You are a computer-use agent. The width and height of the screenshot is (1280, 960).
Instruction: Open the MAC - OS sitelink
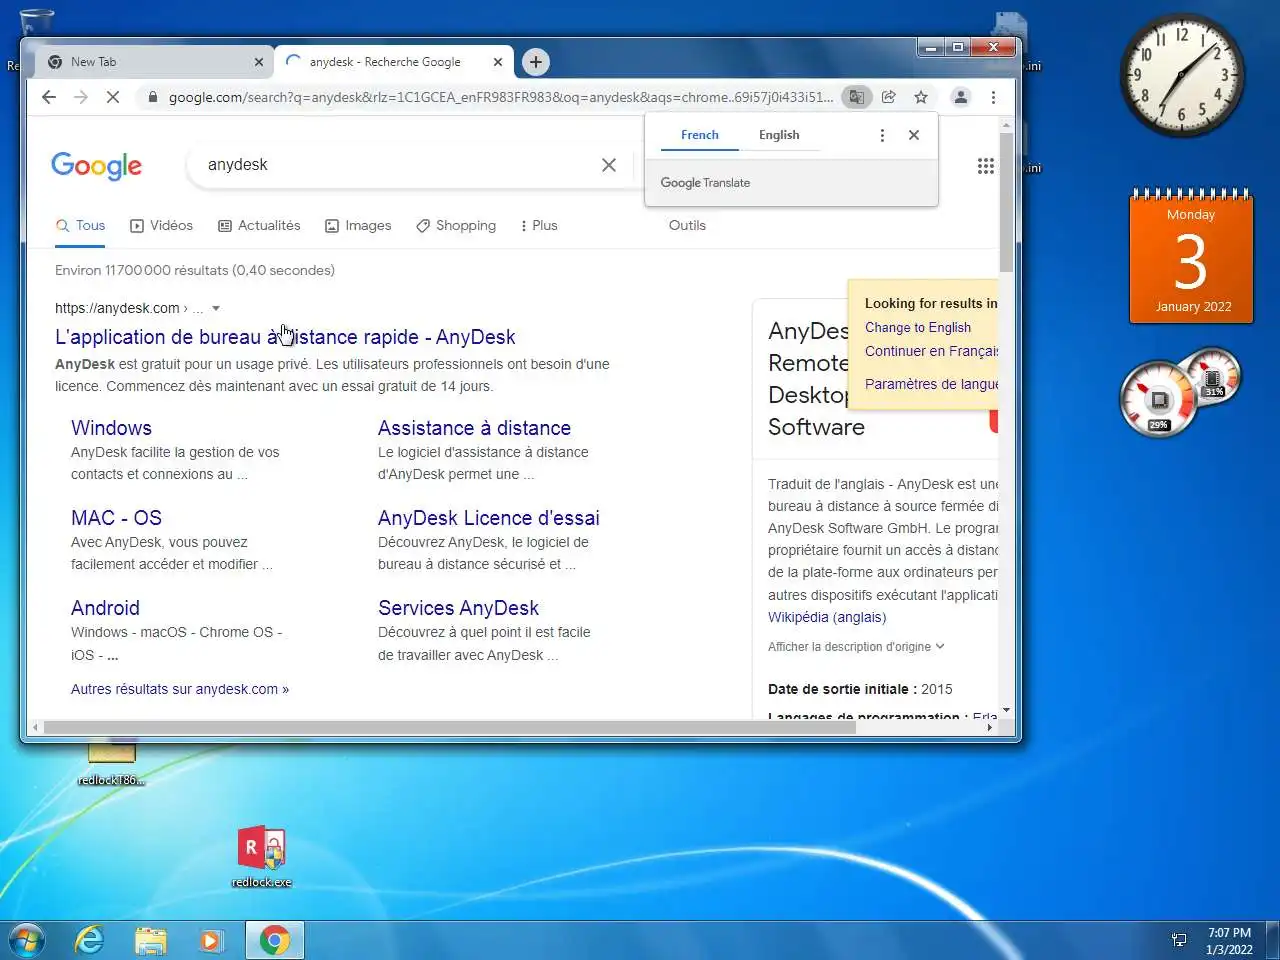[x=116, y=518]
